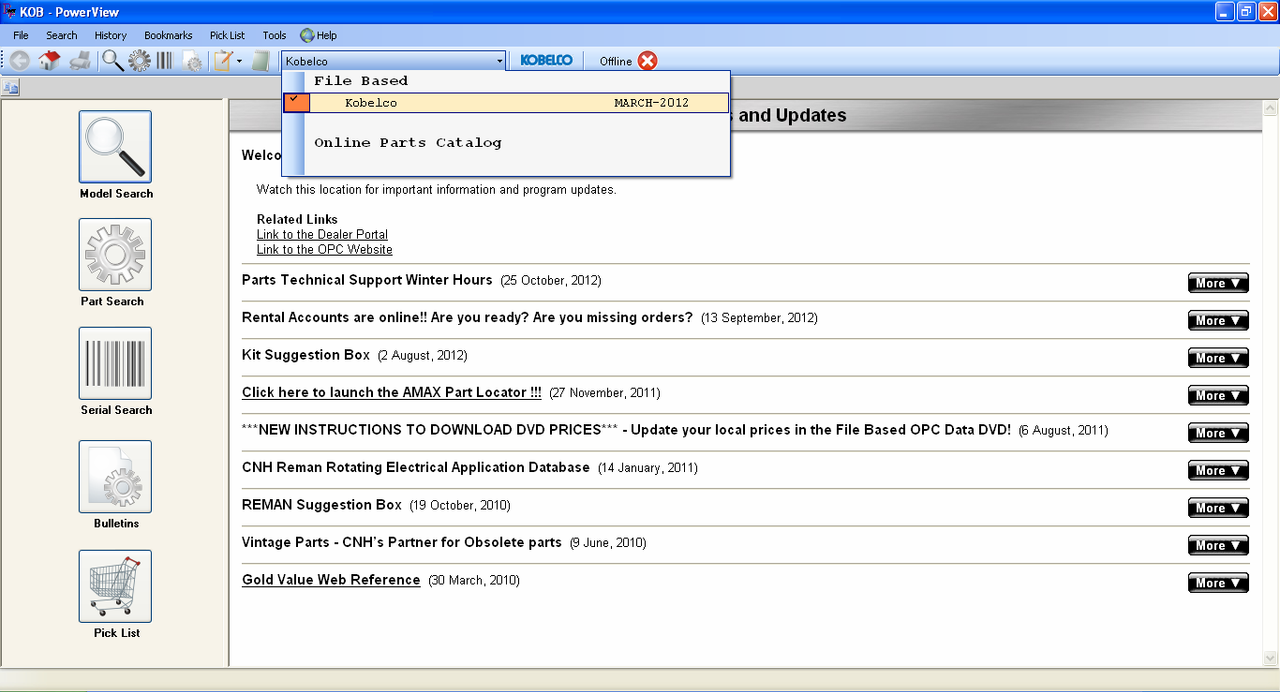Viewport: 1280px width, 692px height.
Task: Open the Tools menu
Action: [274, 35]
